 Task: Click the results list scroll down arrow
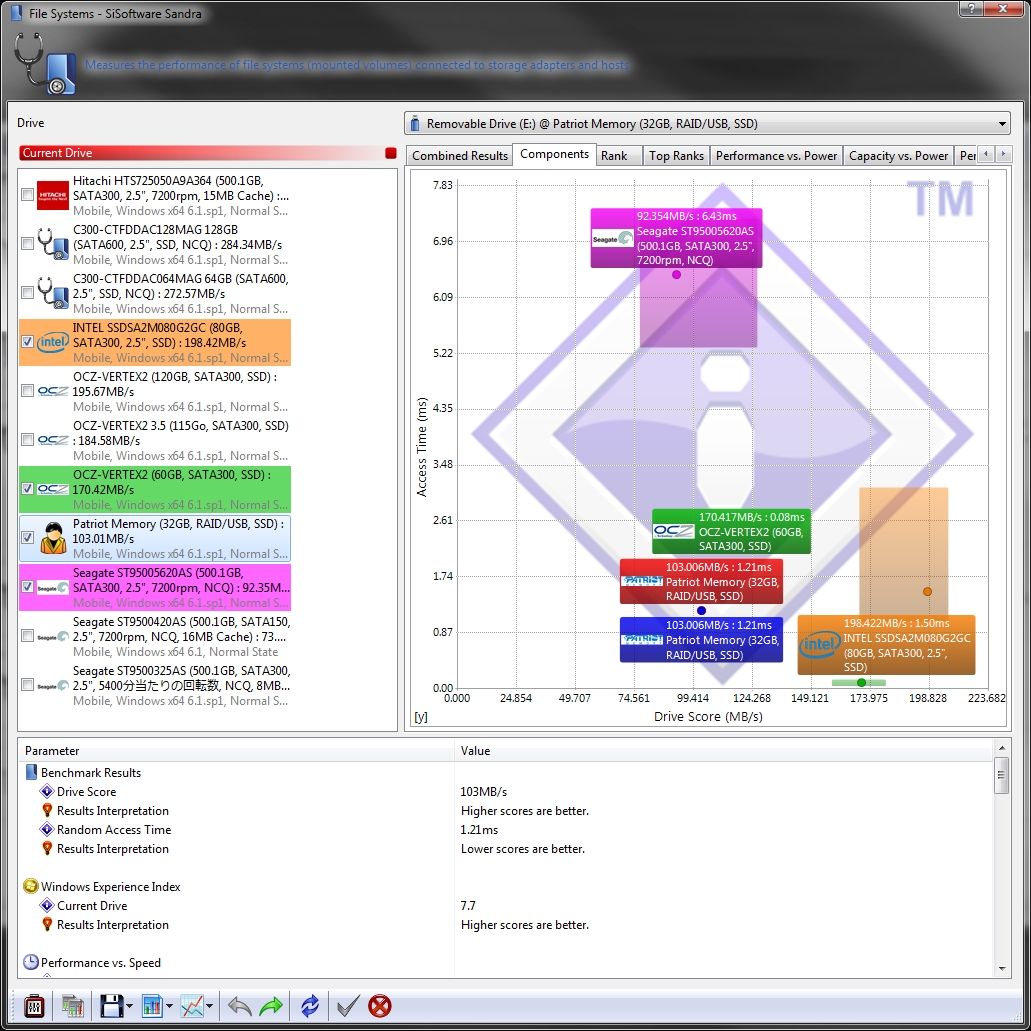tap(1001, 968)
